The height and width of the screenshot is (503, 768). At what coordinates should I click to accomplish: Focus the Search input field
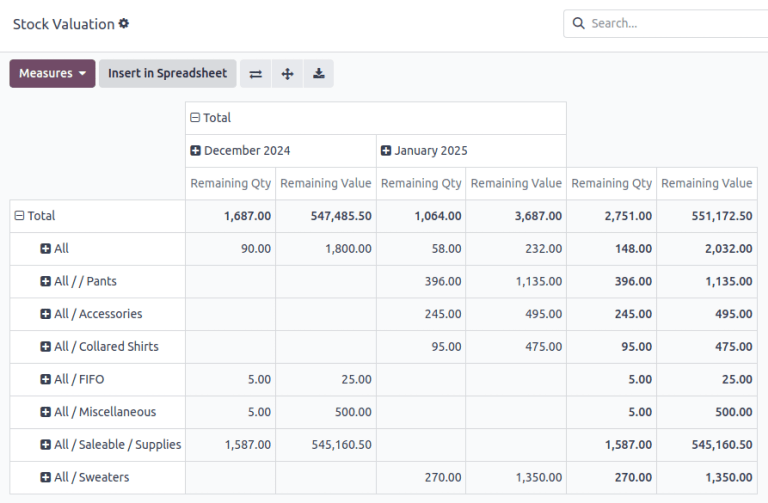(670, 23)
